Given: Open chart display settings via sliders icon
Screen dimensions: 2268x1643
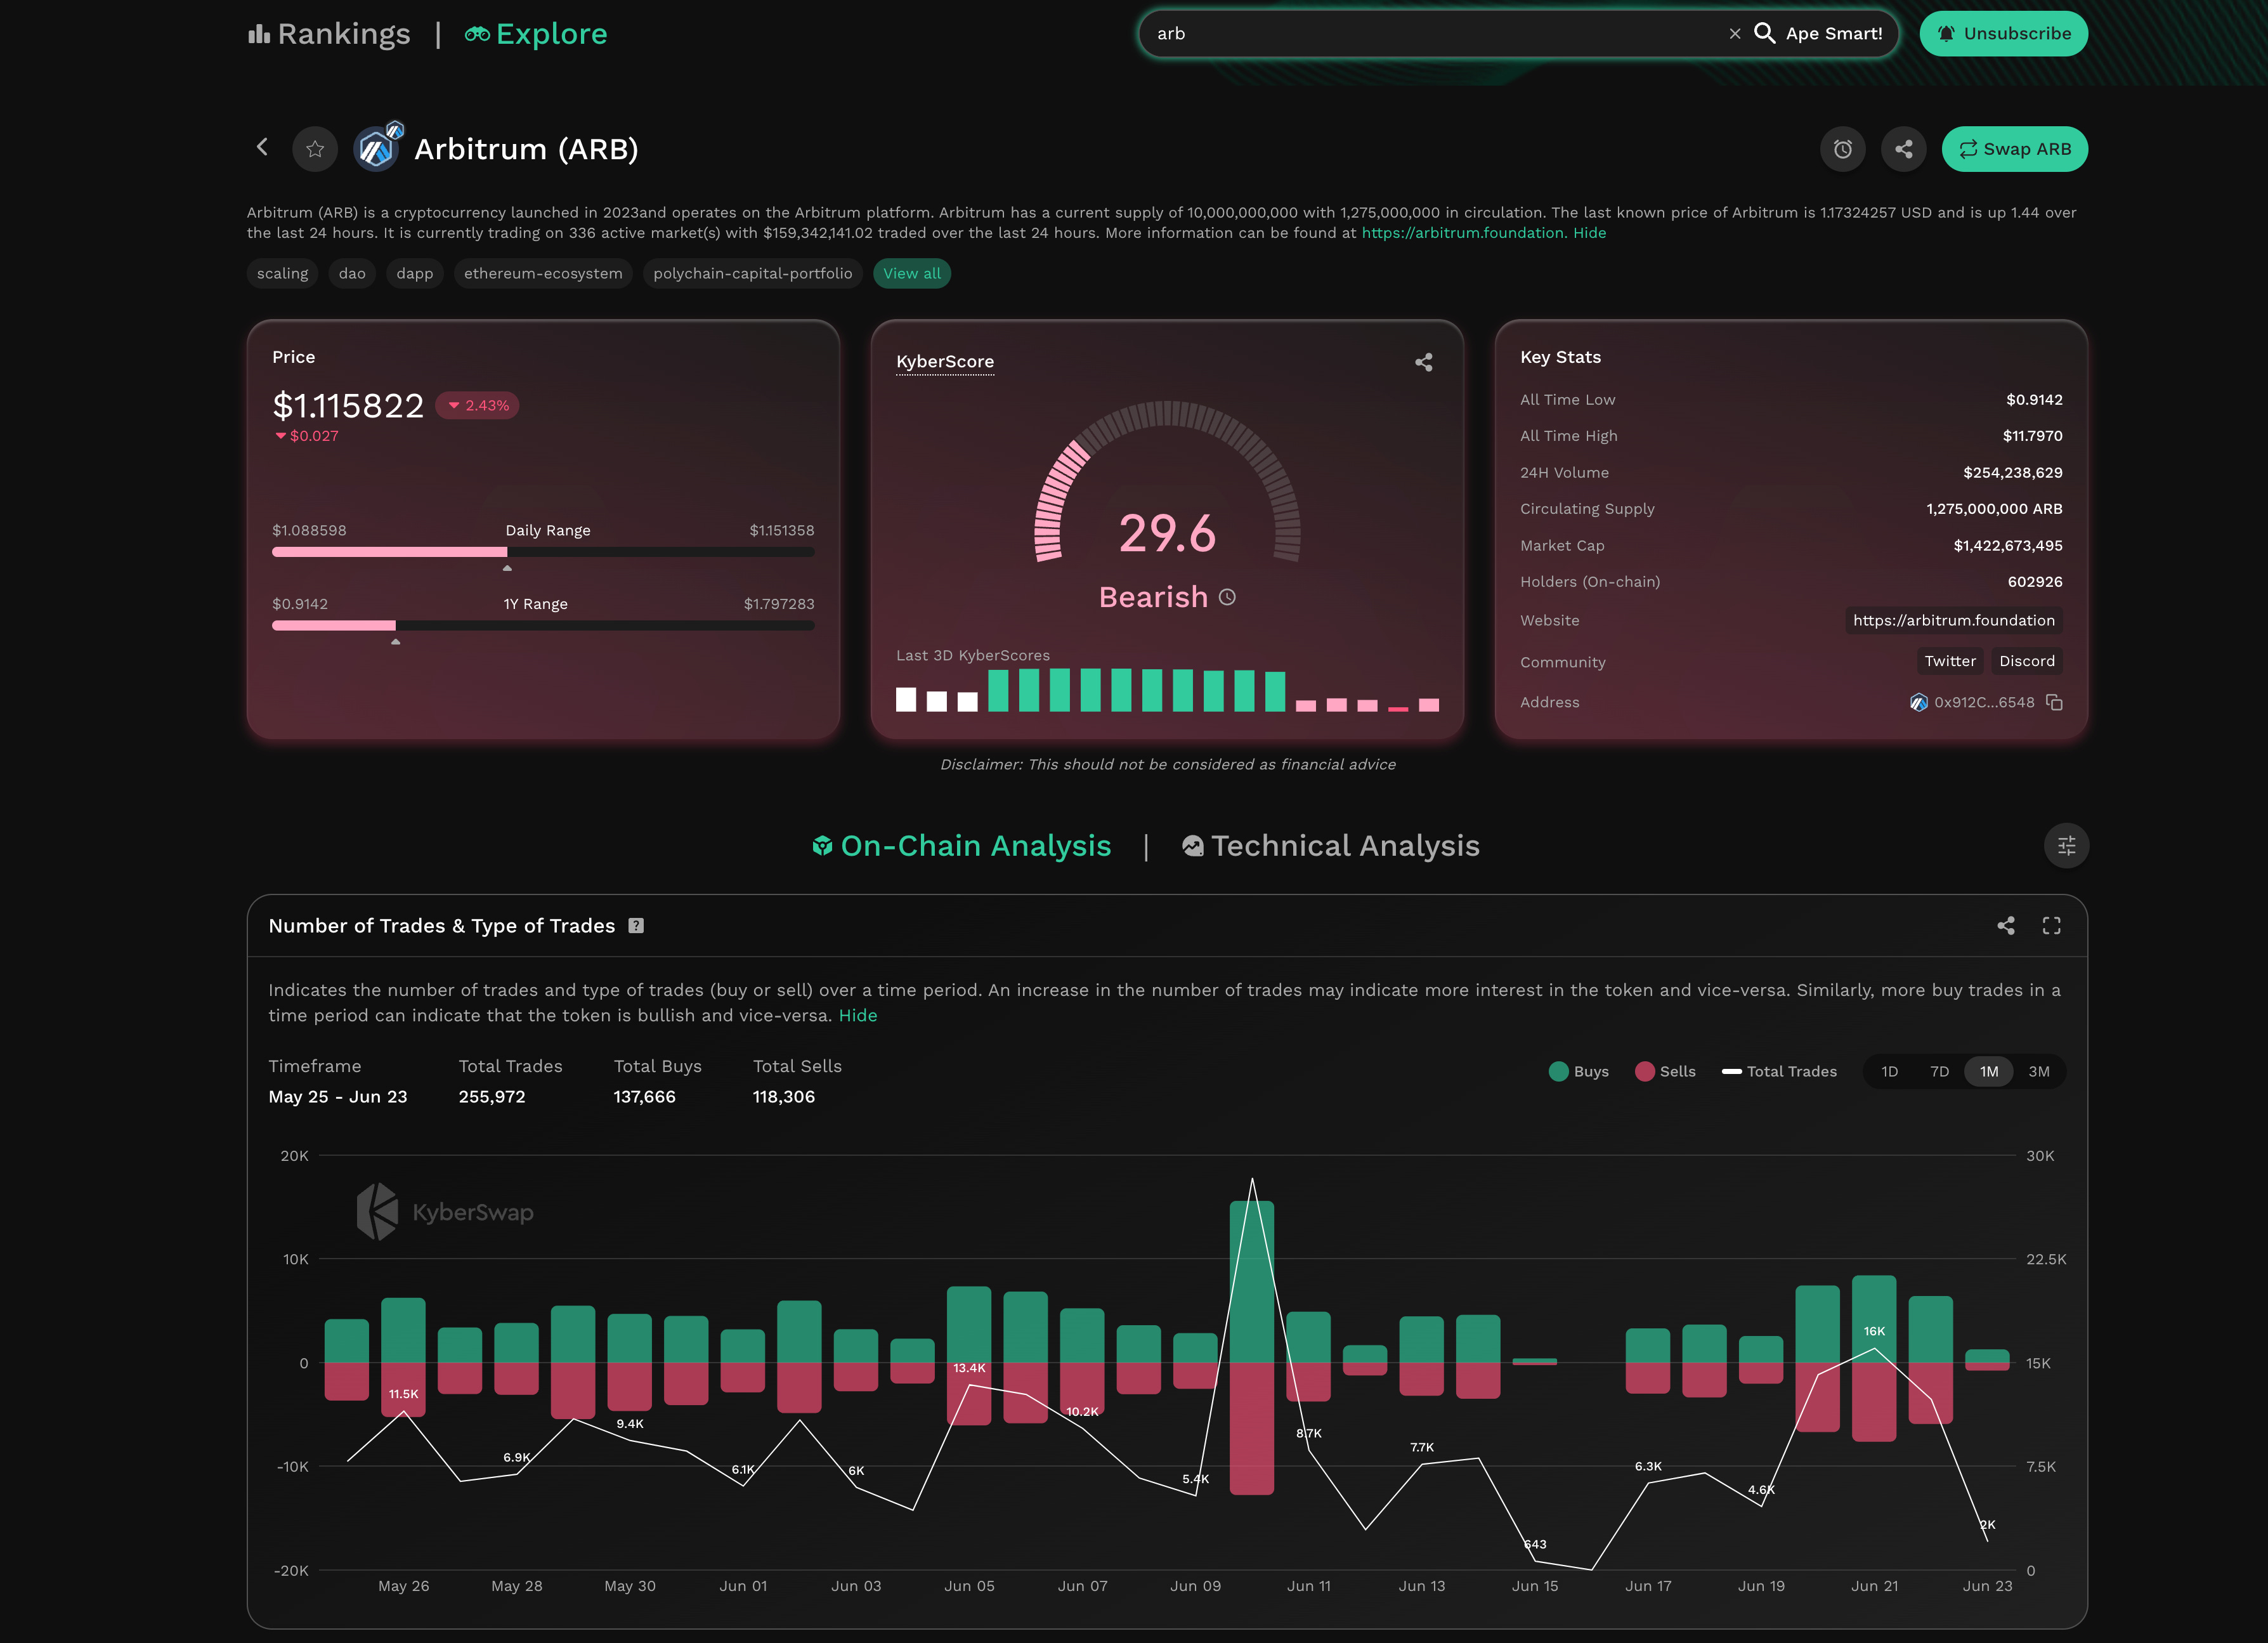Looking at the screenshot, I should point(2065,845).
